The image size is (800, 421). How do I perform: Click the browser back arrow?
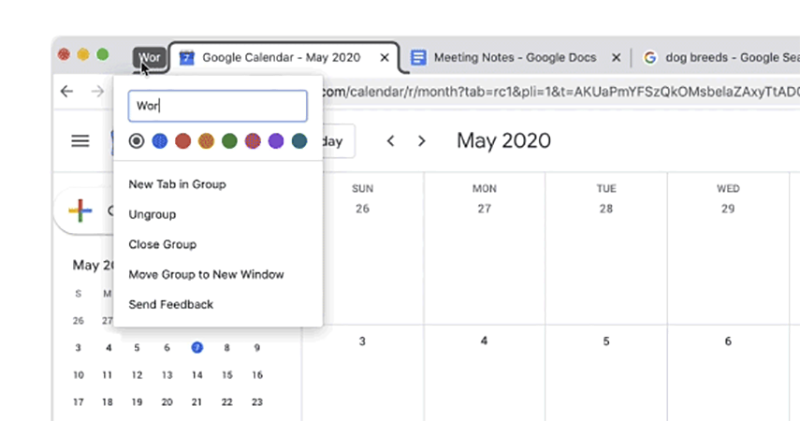67,92
